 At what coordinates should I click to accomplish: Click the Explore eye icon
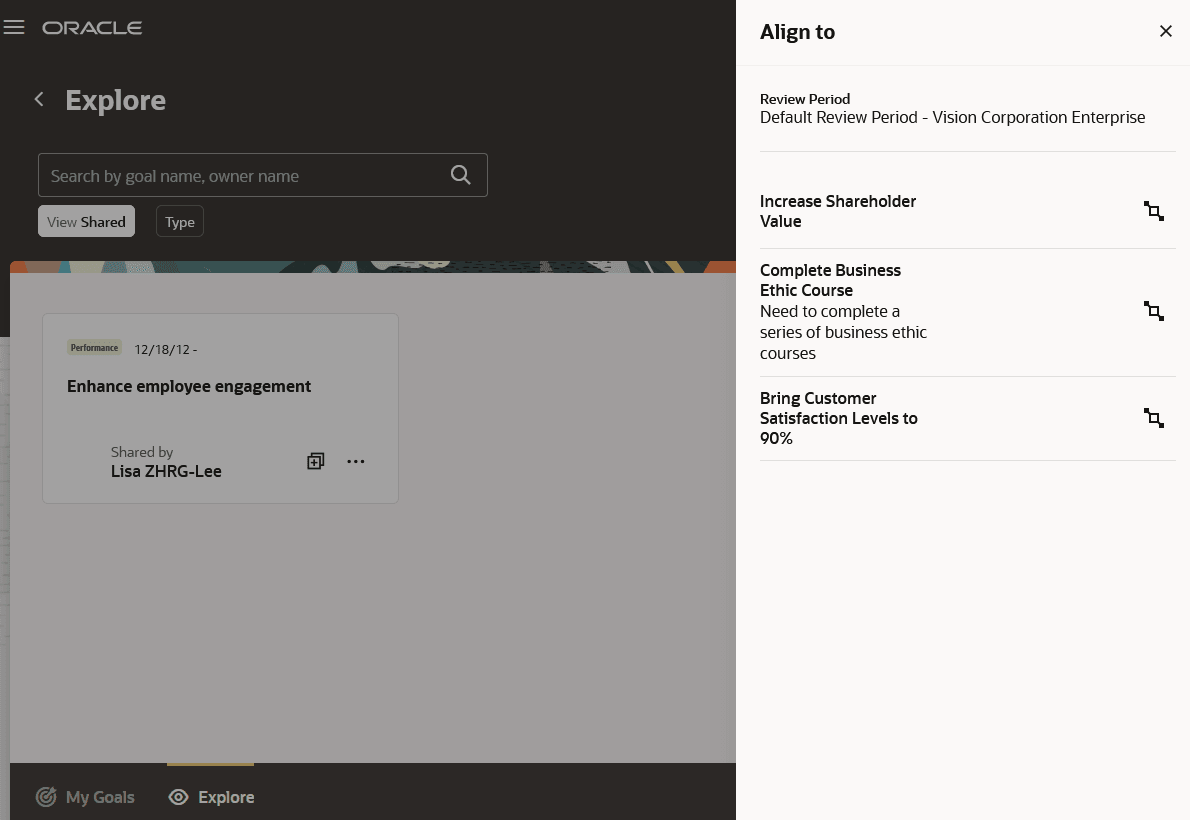178,797
